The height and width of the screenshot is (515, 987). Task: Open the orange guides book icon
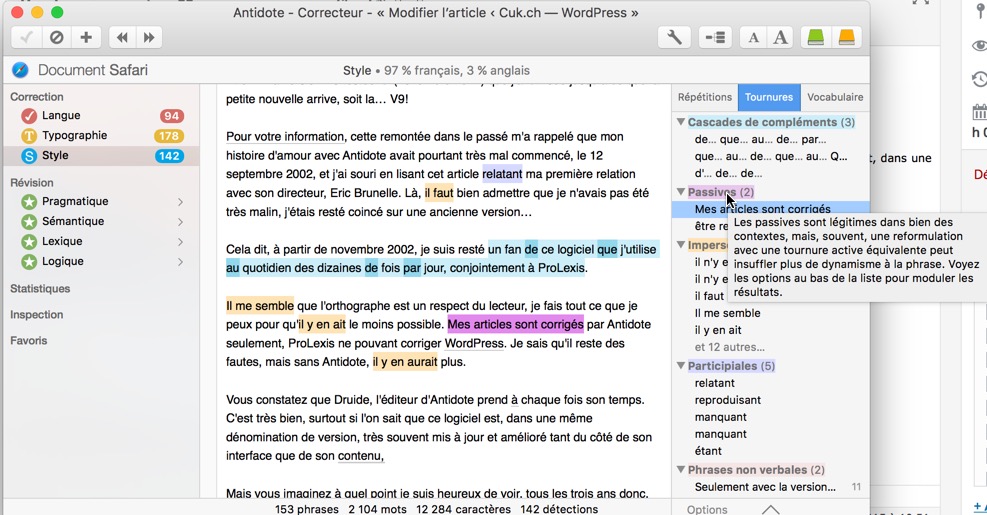coord(847,38)
